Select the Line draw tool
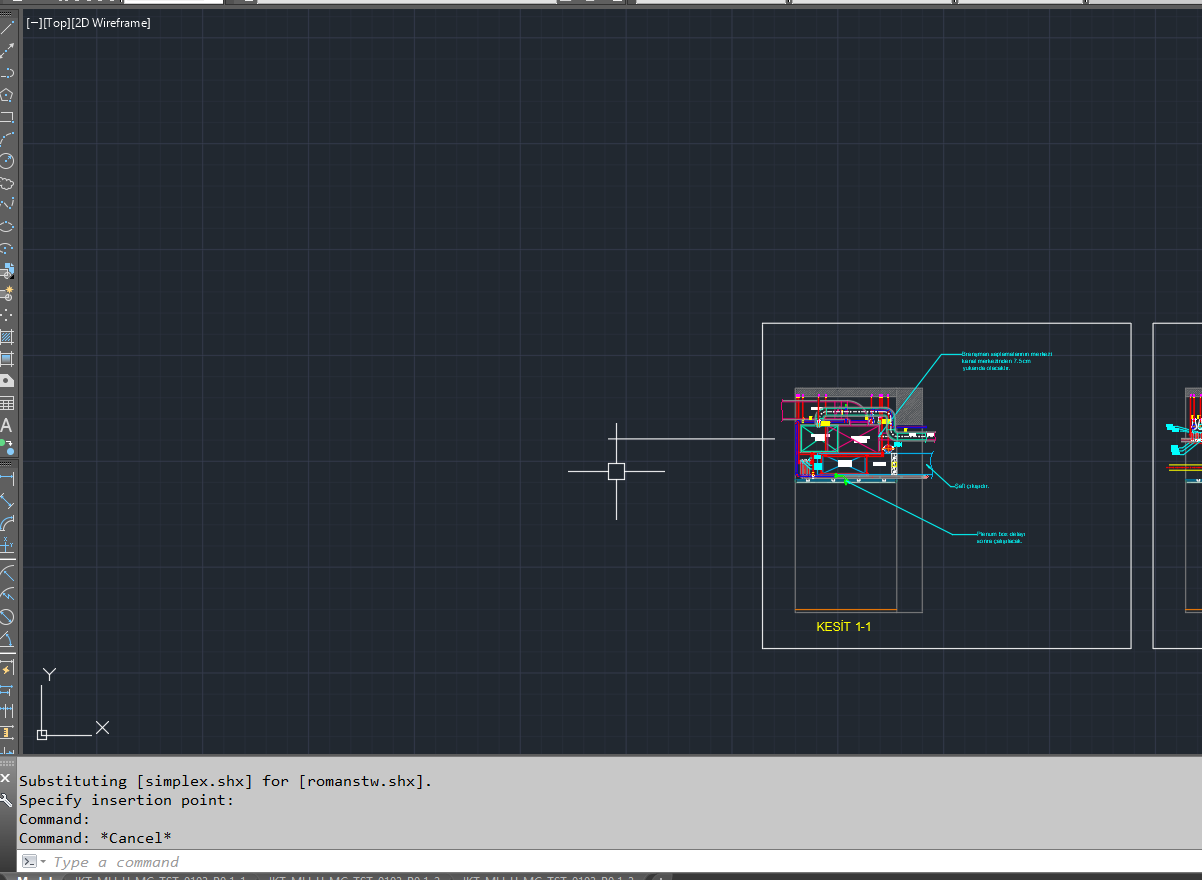Screen dimensions: 1202x880 pos(7,29)
